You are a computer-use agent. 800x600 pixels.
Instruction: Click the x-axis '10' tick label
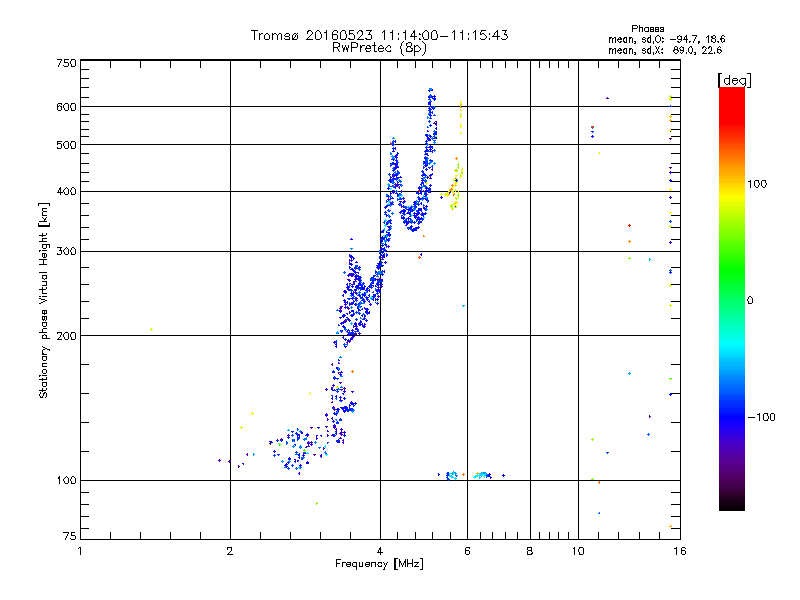point(578,551)
